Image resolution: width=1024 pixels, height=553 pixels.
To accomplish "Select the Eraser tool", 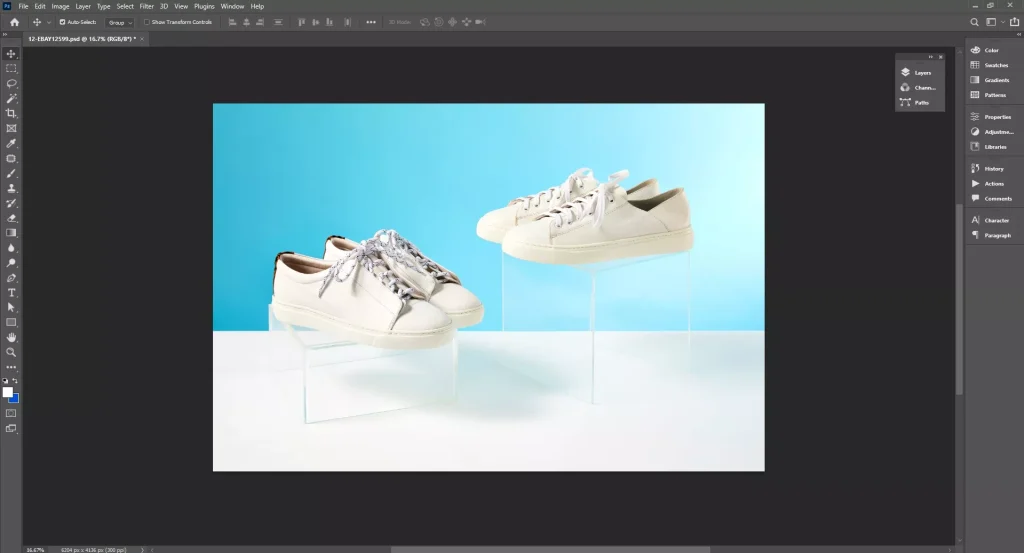I will click(11, 219).
